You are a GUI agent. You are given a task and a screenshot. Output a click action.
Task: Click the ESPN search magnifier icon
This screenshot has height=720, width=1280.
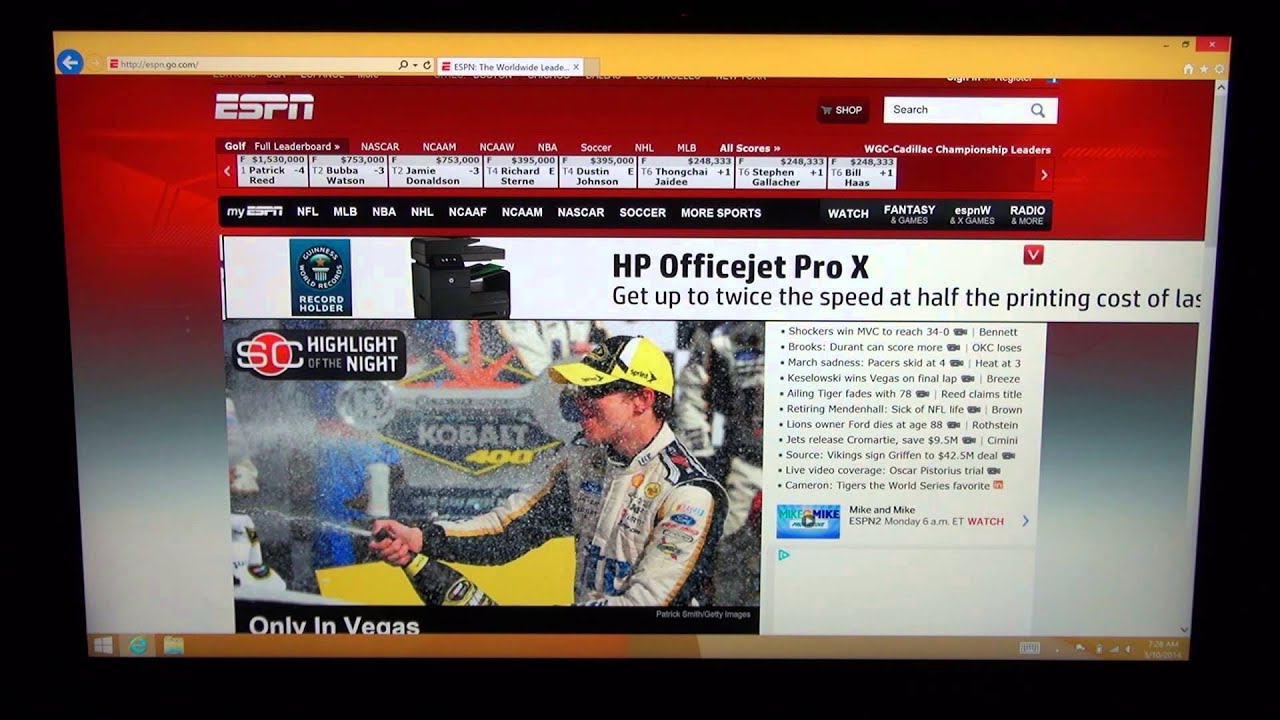1038,110
